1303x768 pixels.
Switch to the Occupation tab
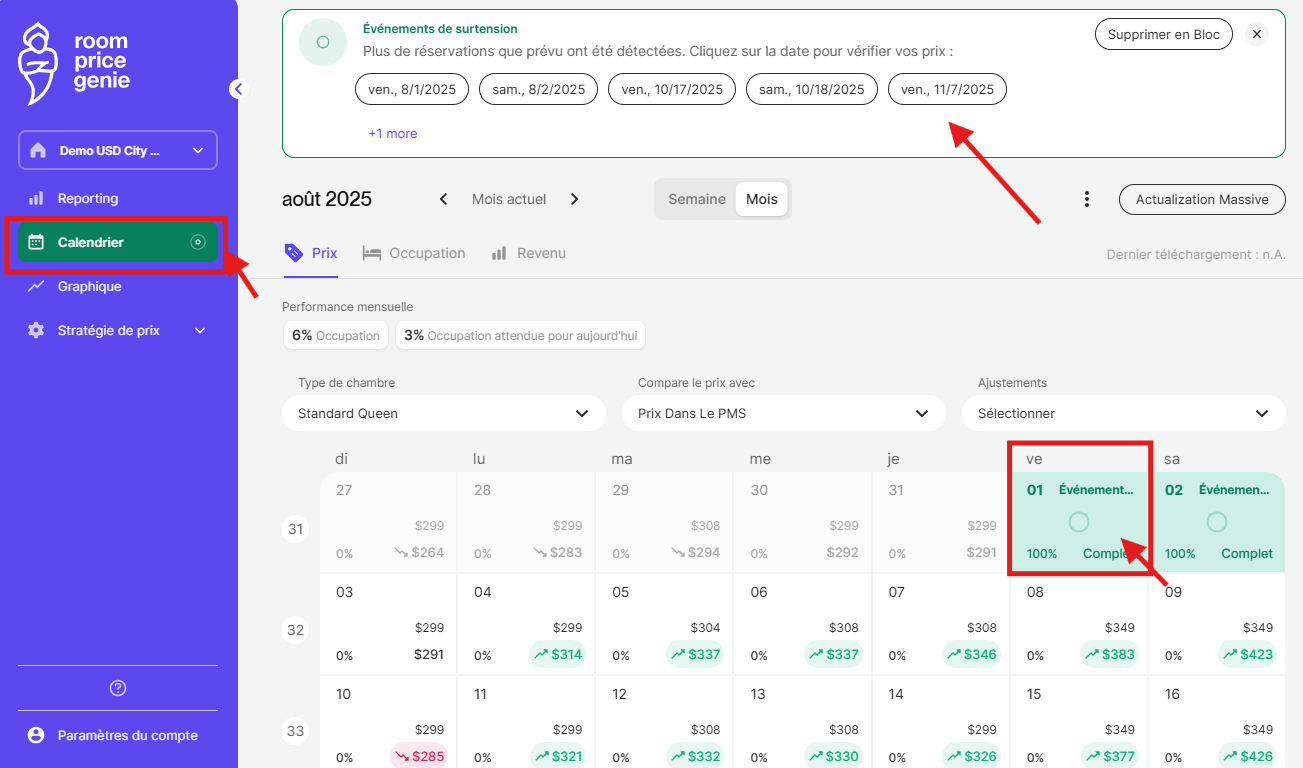click(x=414, y=253)
